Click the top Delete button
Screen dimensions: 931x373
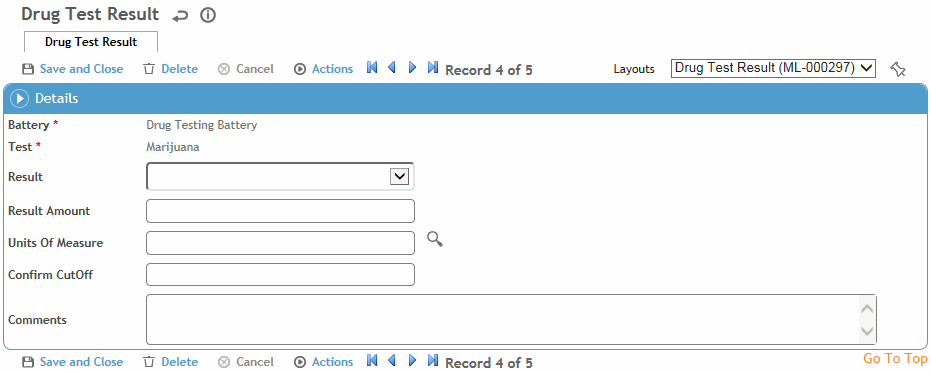[171, 69]
